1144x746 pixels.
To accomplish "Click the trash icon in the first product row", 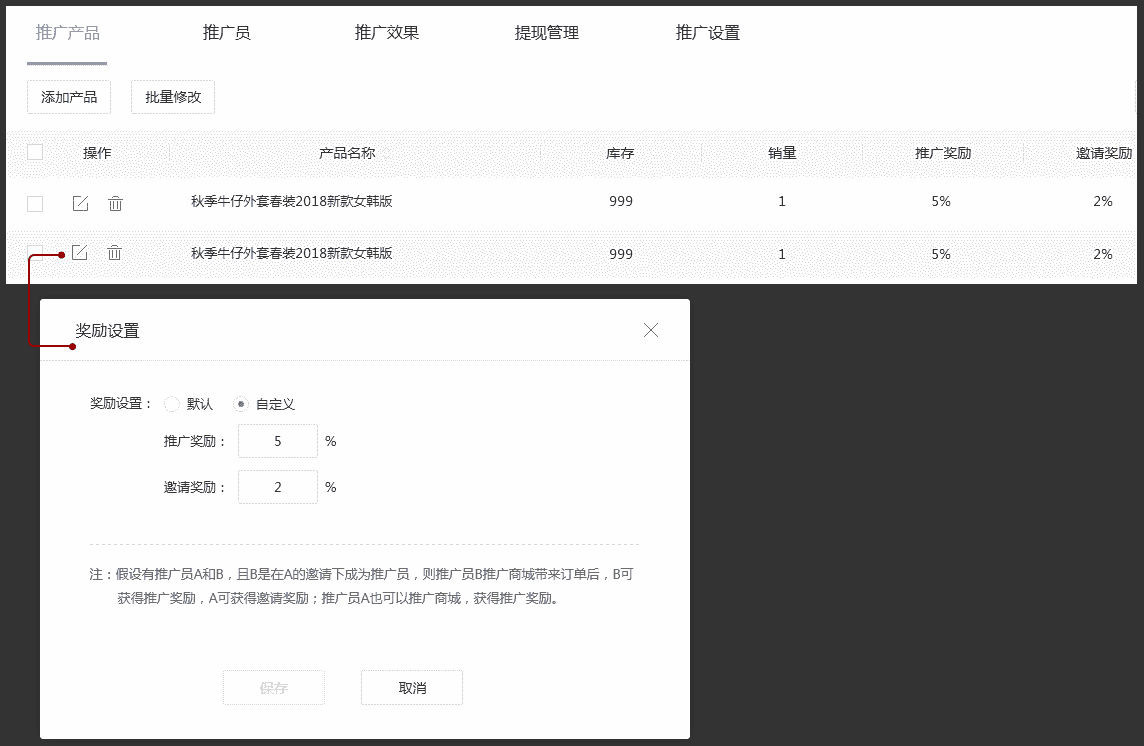I will coord(115,204).
